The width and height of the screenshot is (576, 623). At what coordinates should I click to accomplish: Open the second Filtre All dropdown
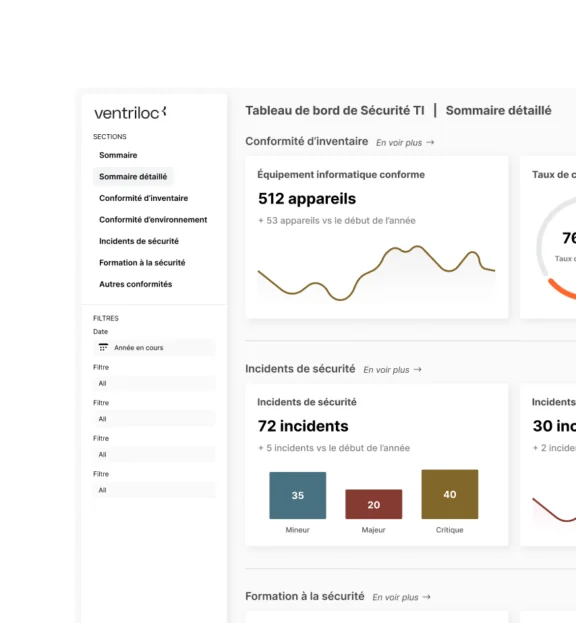(x=155, y=419)
